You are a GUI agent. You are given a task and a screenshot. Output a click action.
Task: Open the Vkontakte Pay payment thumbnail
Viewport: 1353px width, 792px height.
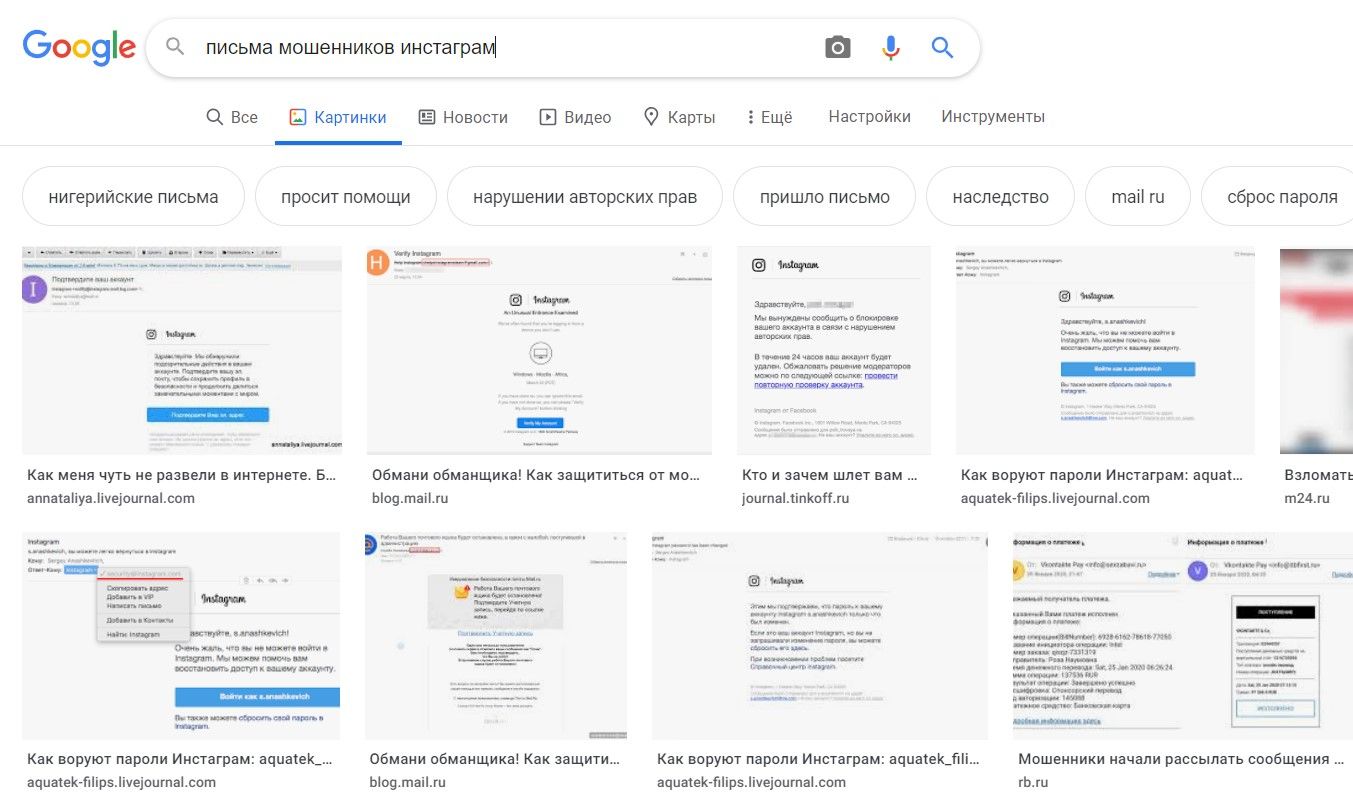tap(1182, 636)
